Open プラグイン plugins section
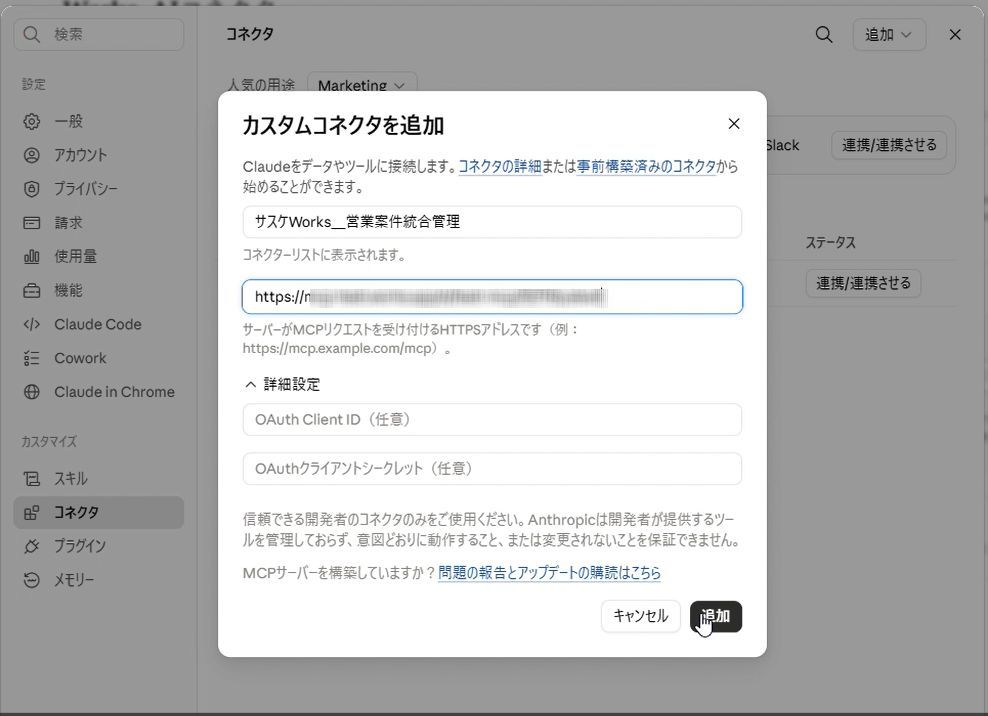Image resolution: width=988 pixels, height=716 pixels. pos(98,546)
